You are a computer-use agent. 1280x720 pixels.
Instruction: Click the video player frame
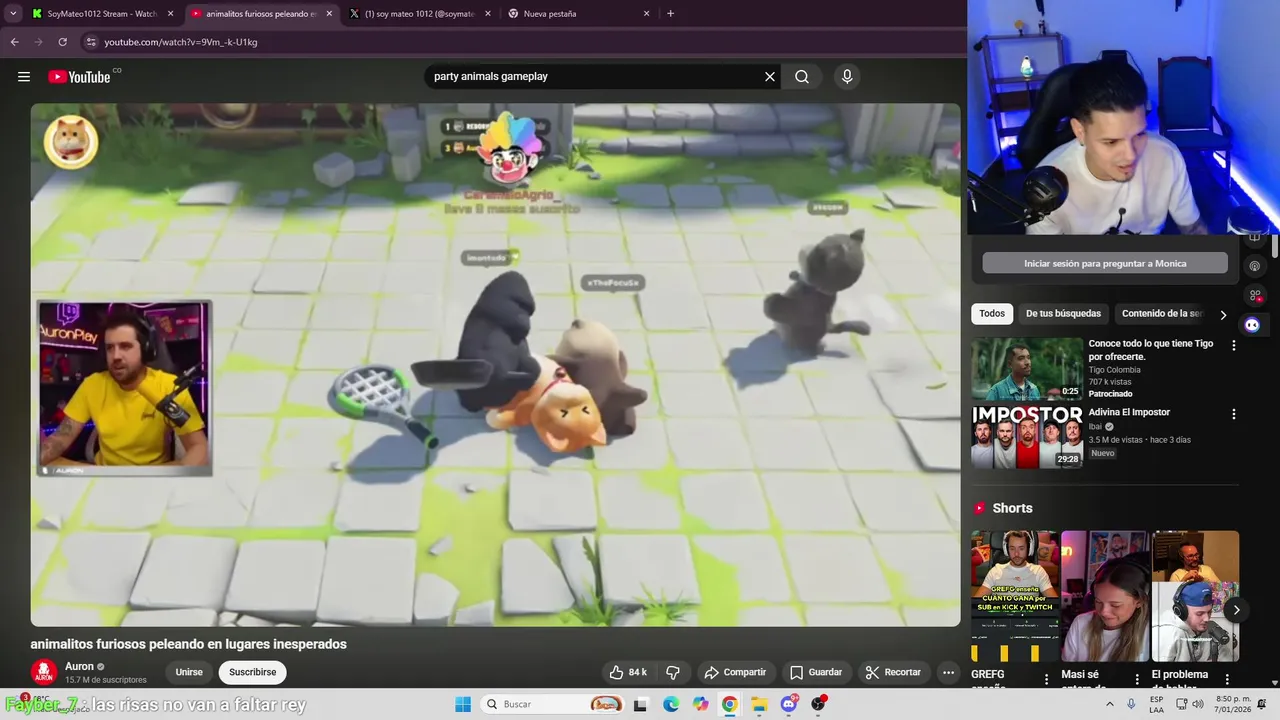pyautogui.click(x=495, y=365)
